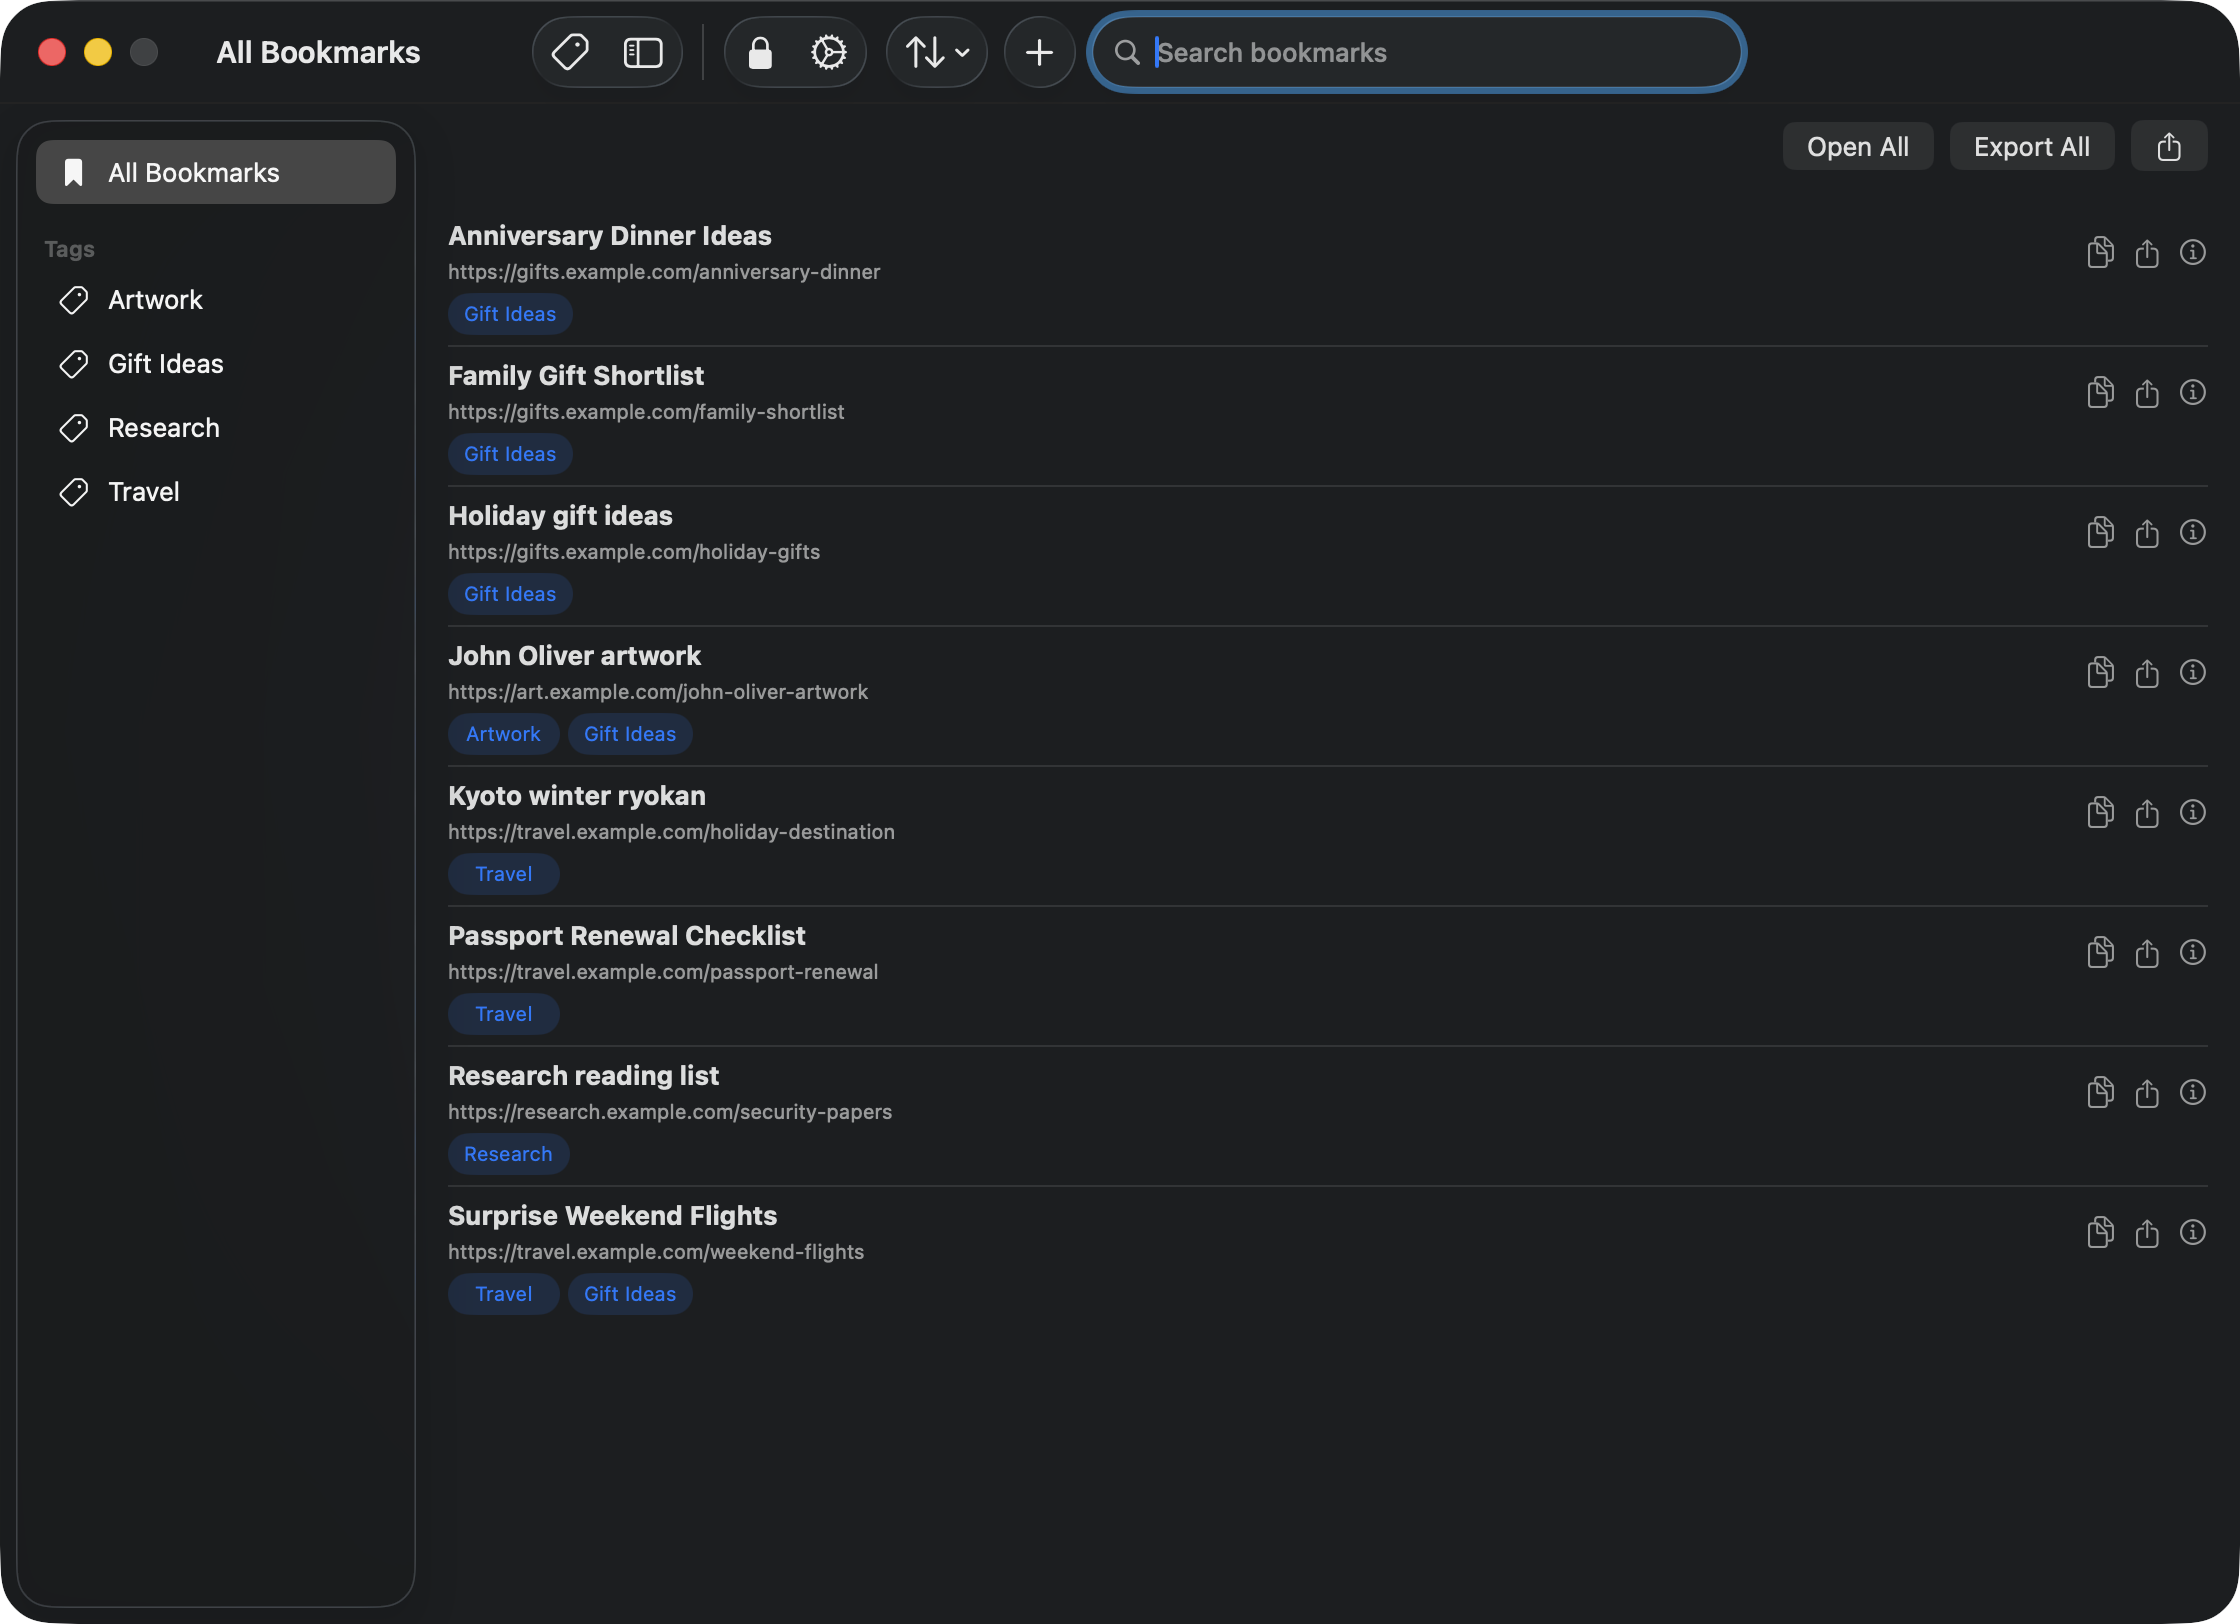The image size is (2240, 1624).
Task: Select the Artwork tag in sidebar
Action: (x=216, y=300)
